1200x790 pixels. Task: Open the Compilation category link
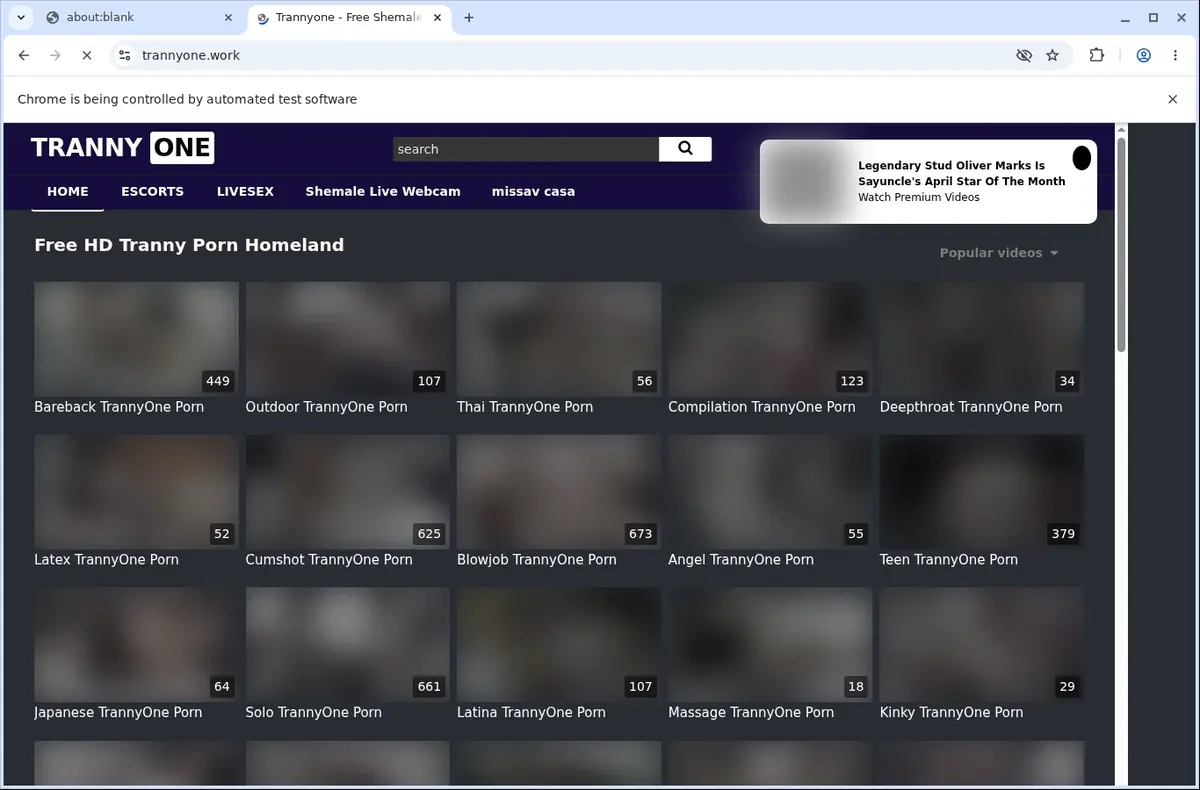[x=762, y=407]
